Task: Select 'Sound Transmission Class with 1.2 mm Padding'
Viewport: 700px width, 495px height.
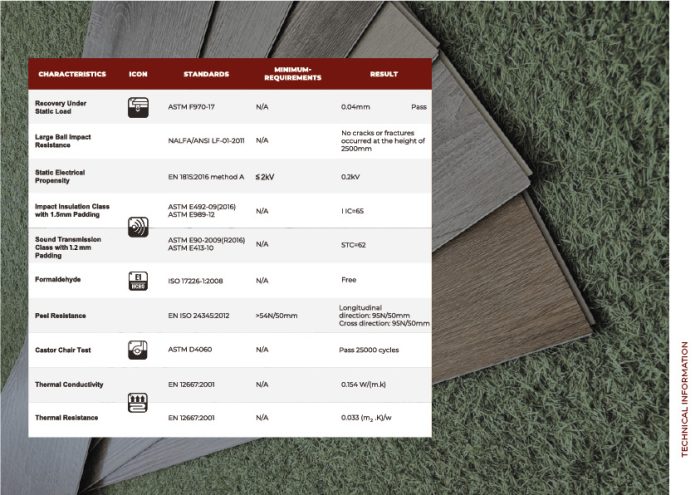Action: tap(68, 247)
